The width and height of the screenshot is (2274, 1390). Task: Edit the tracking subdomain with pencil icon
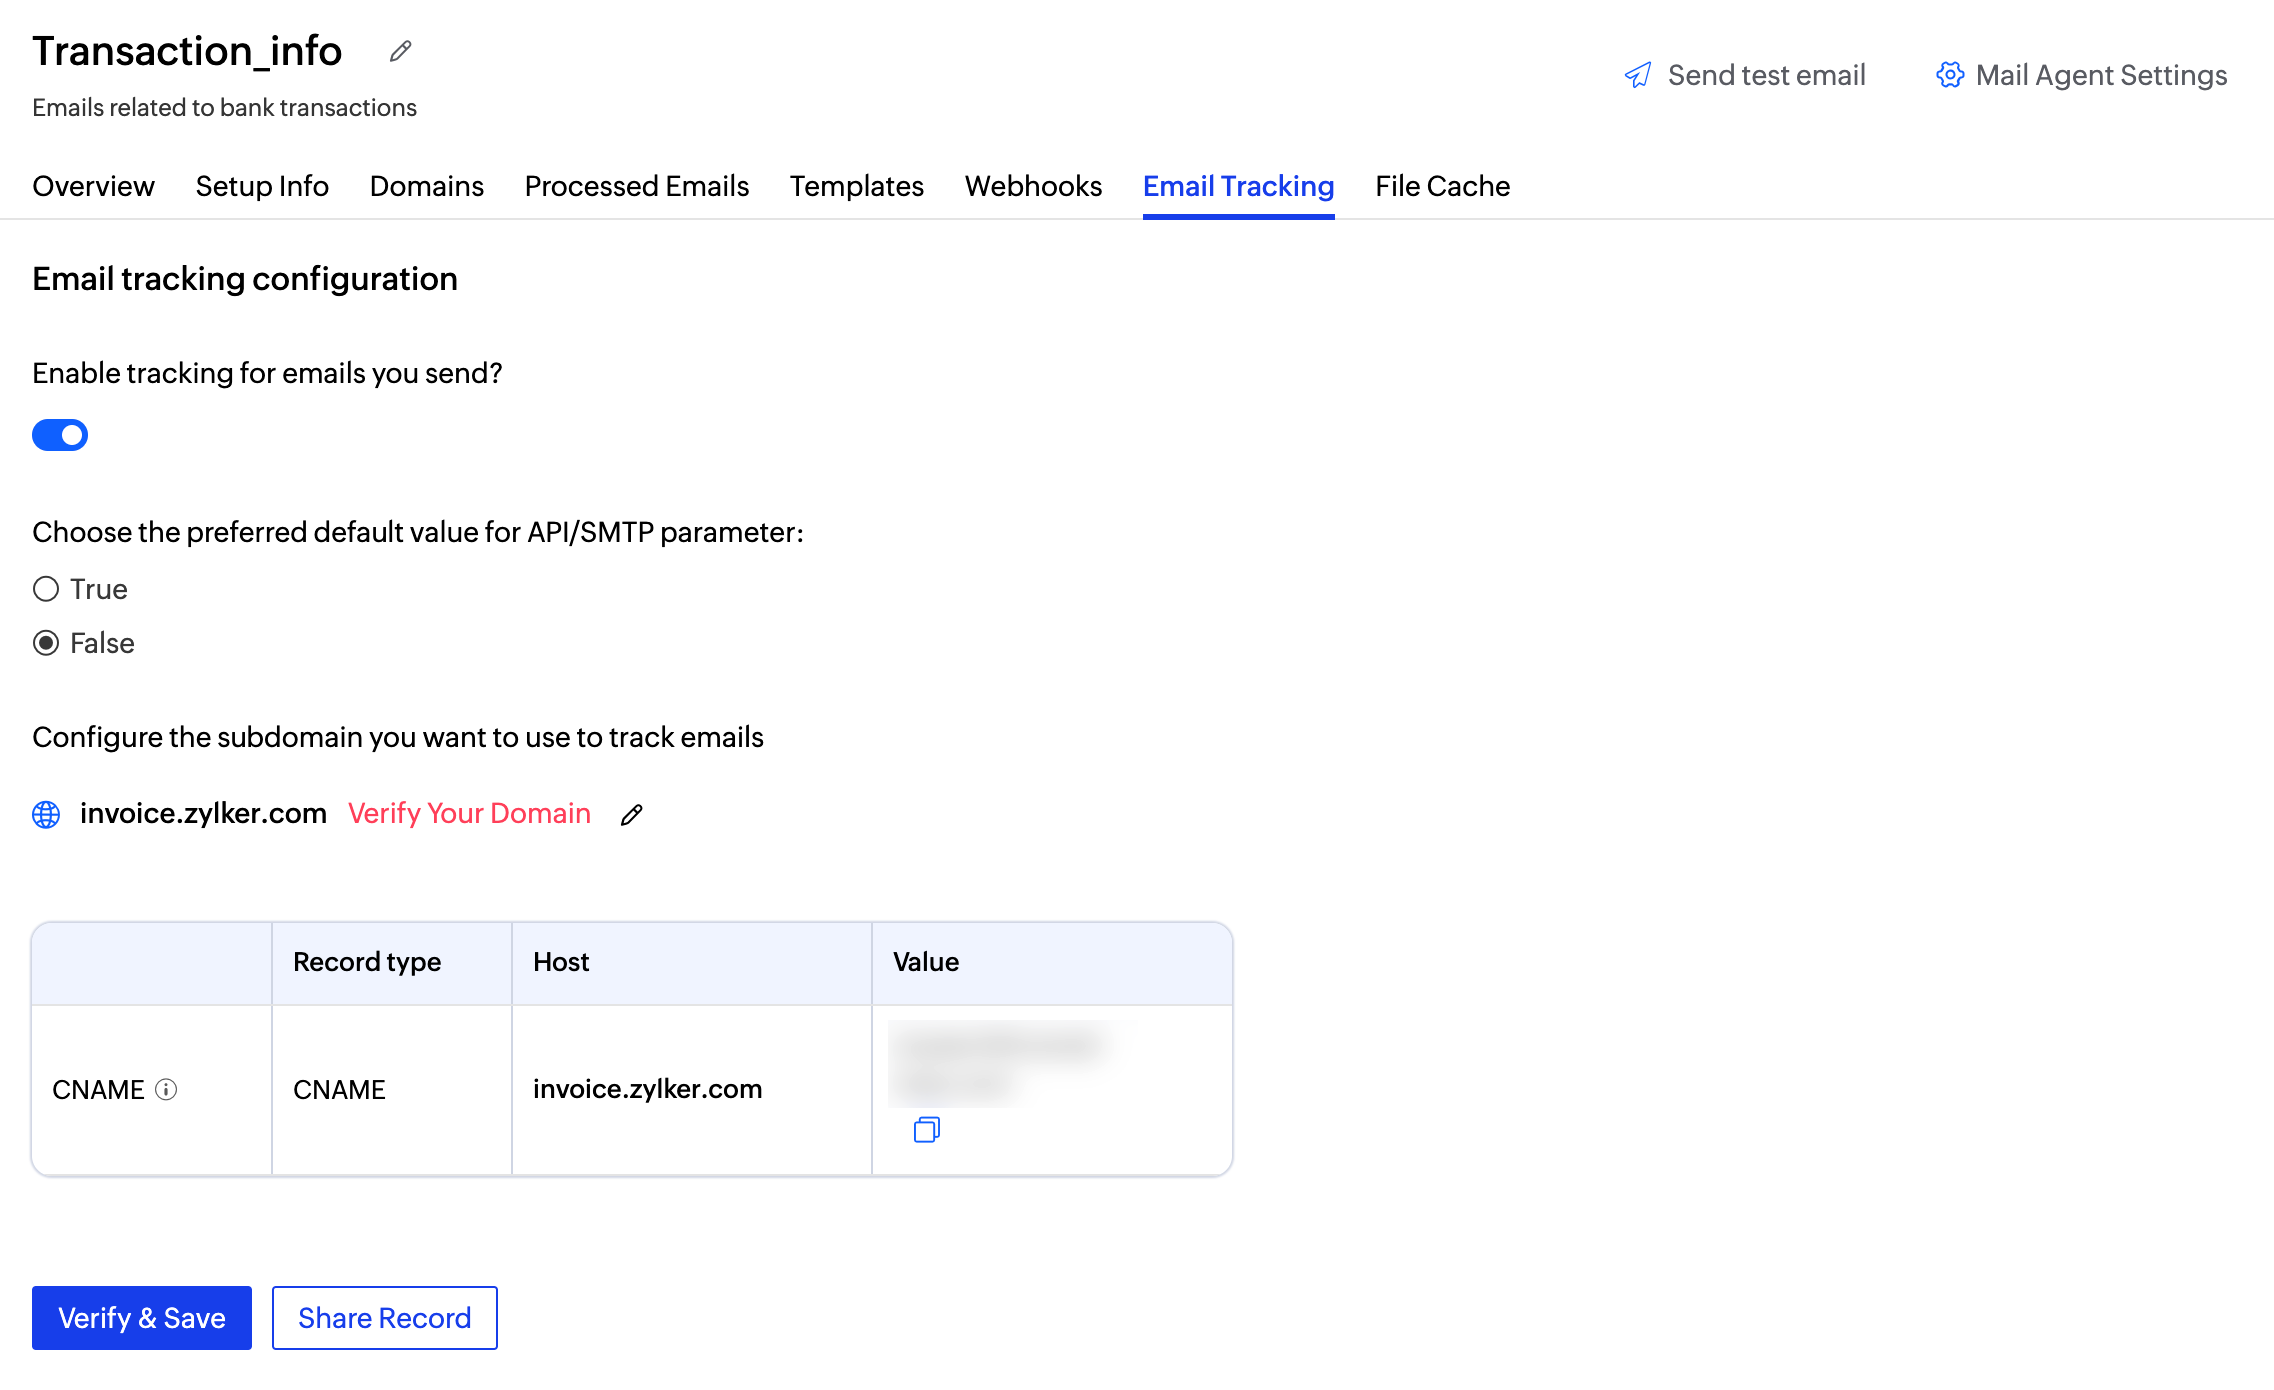click(631, 815)
